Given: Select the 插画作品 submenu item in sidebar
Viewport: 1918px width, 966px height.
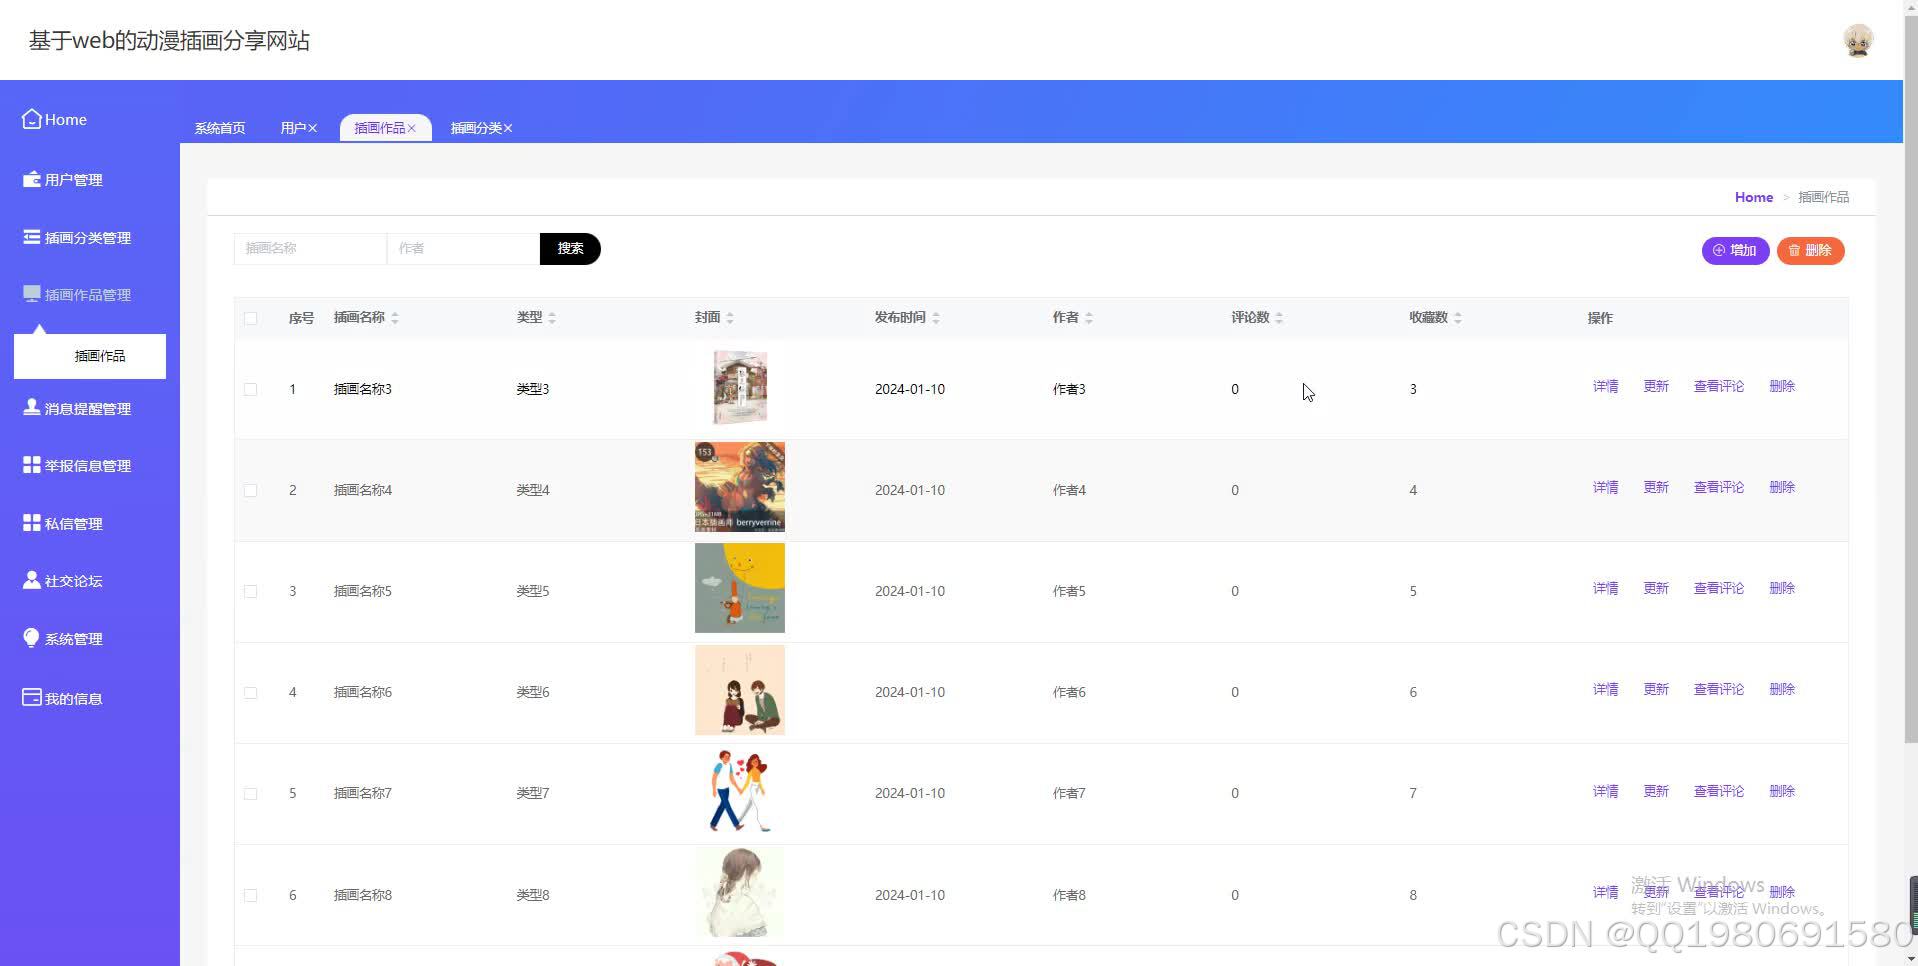Looking at the screenshot, I should click(x=90, y=356).
